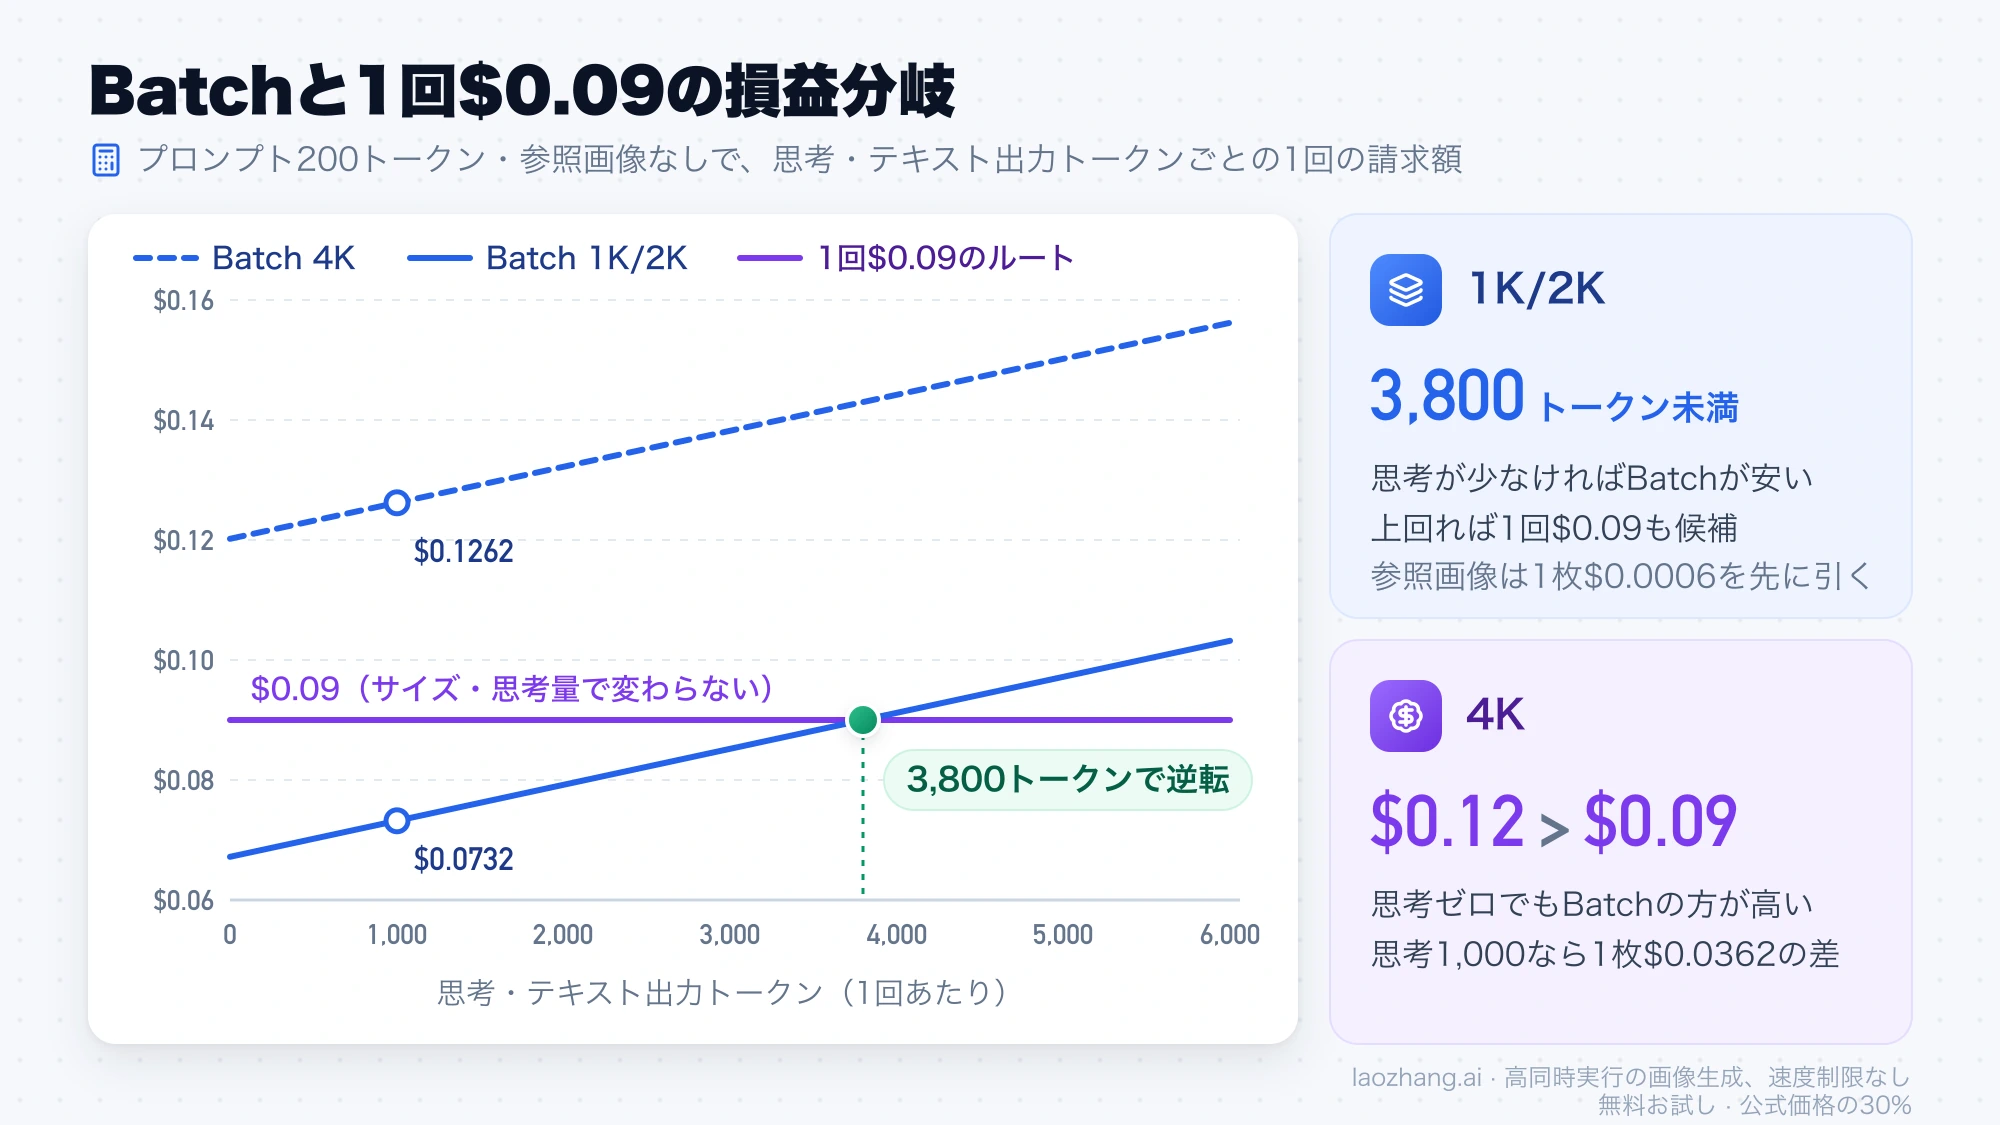Click the line 思考1,000なら1枚$0.0362の差

pos(1605,954)
